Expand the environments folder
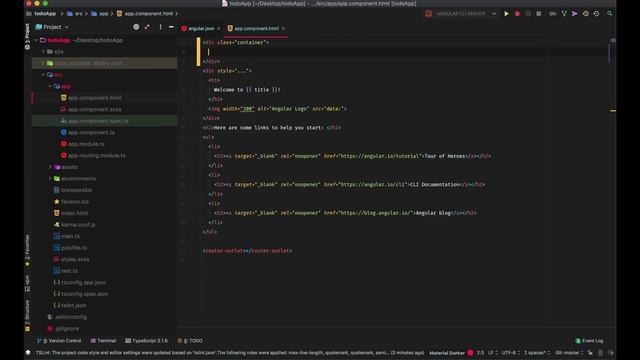The image size is (640, 360). pos(50,178)
